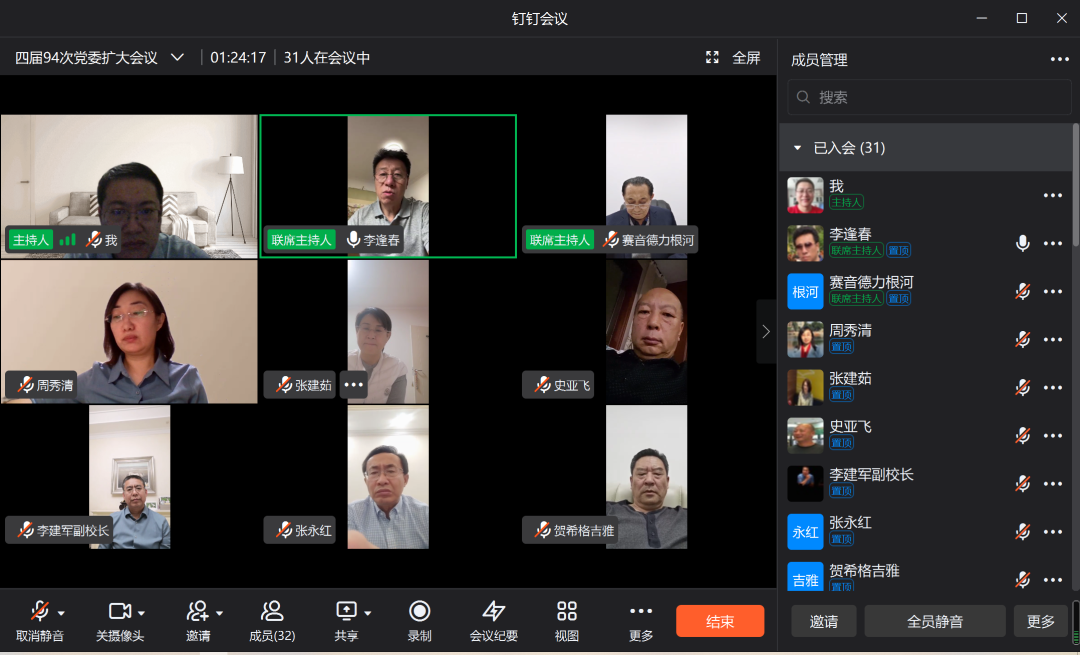Image resolution: width=1080 pixels, height=655 pixels.
Task: Select 周秀清 video tile
Action: click(129, 331)
